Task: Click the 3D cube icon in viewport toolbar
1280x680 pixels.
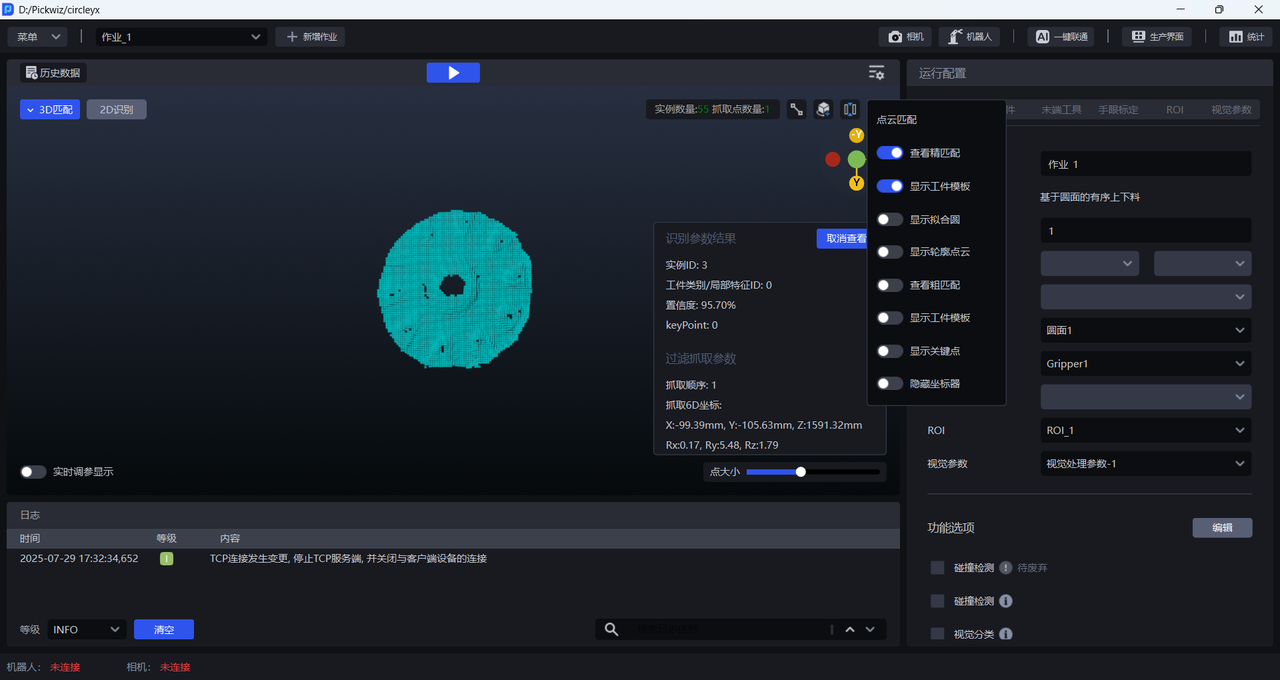Action: (x=823, y=110)
